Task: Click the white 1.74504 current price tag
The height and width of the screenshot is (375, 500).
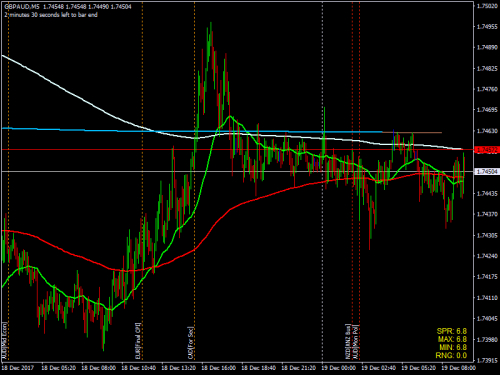Action: tap(486, 171)
